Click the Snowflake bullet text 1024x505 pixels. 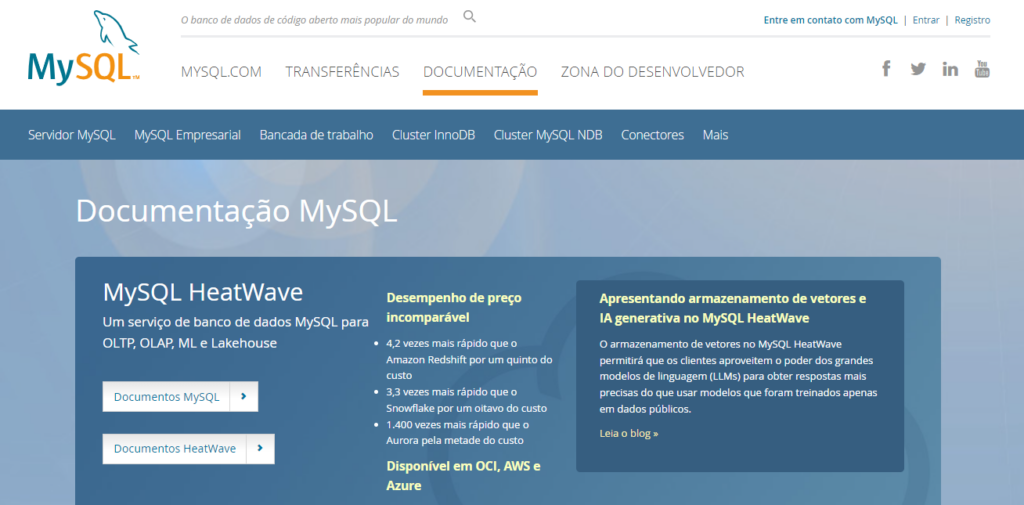(466, 400)
